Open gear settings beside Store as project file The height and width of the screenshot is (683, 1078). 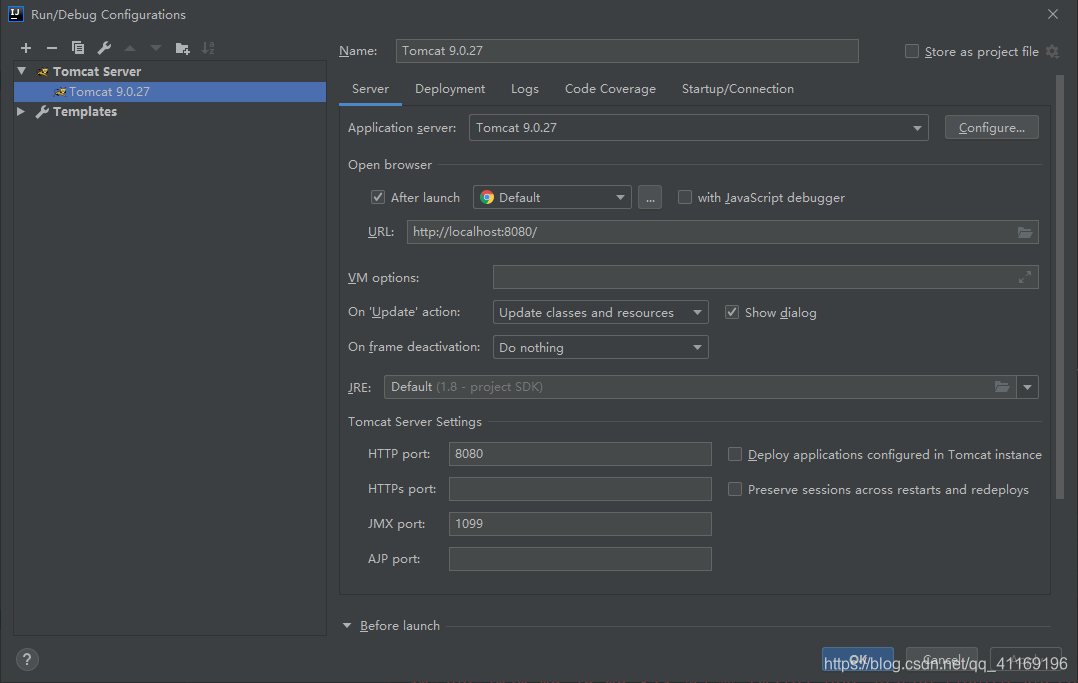pos(1053,52)
